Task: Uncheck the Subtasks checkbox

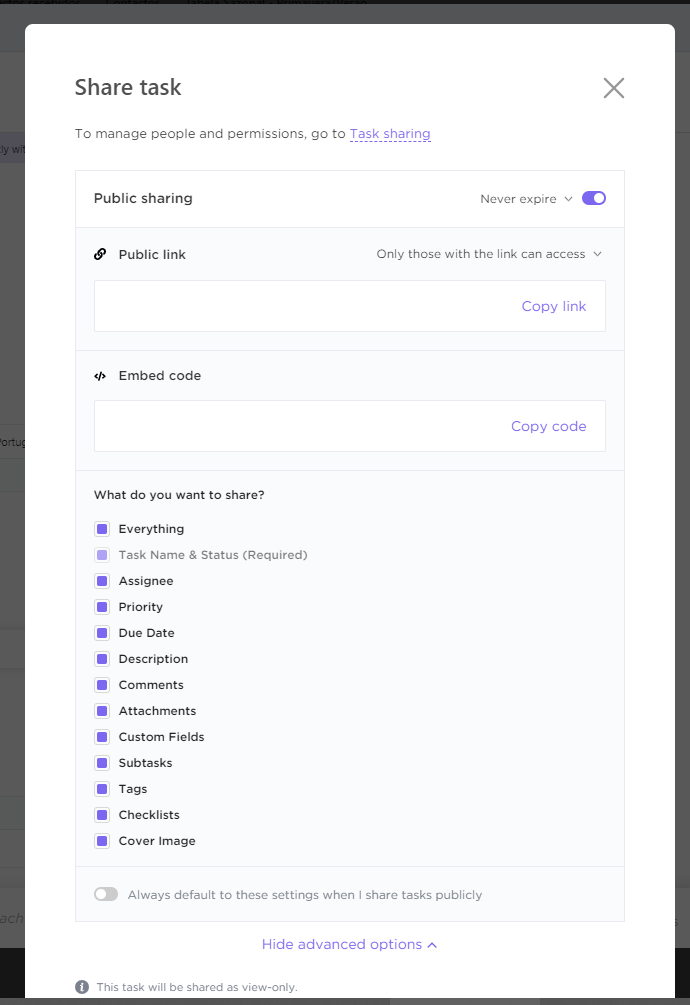Action: 102,763
